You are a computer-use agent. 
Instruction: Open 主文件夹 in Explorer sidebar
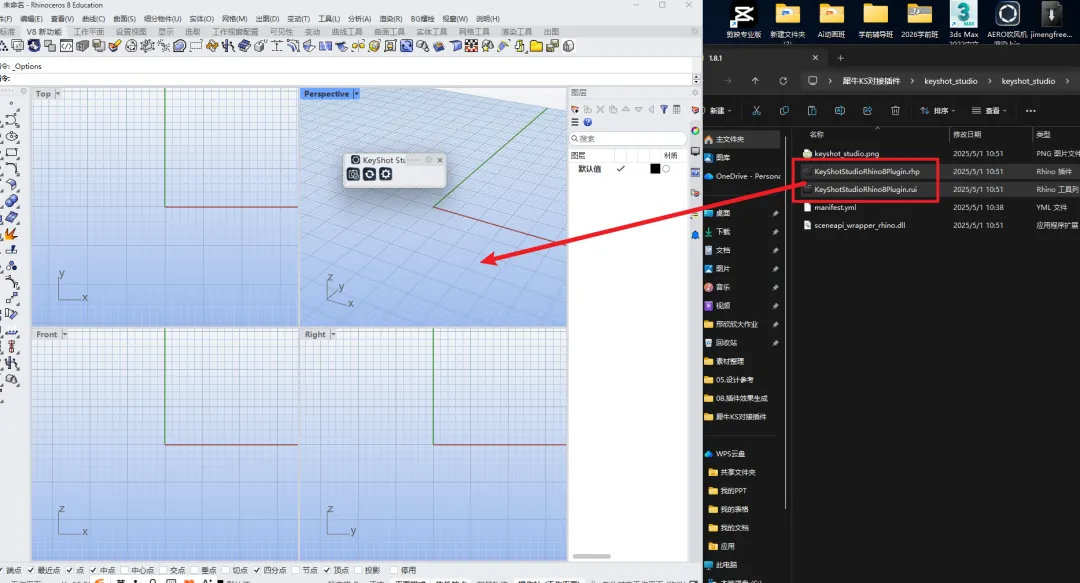[742, 139]
